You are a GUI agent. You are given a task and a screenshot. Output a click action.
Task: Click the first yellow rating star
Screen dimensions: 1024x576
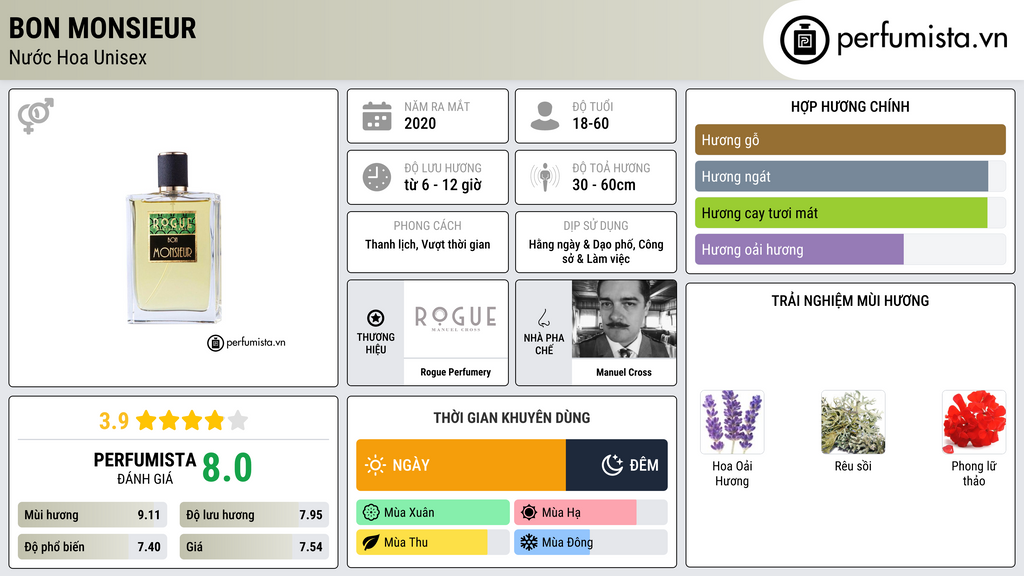(x=146, y=420)
